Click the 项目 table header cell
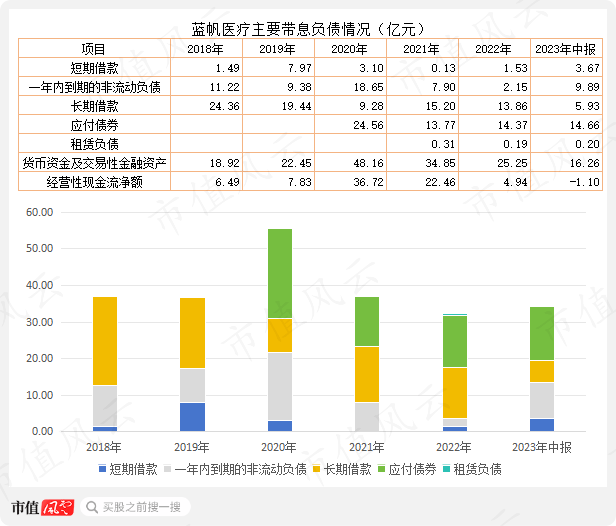The width and height of the screenshot is (616, 526). click(x=94, y=49)
